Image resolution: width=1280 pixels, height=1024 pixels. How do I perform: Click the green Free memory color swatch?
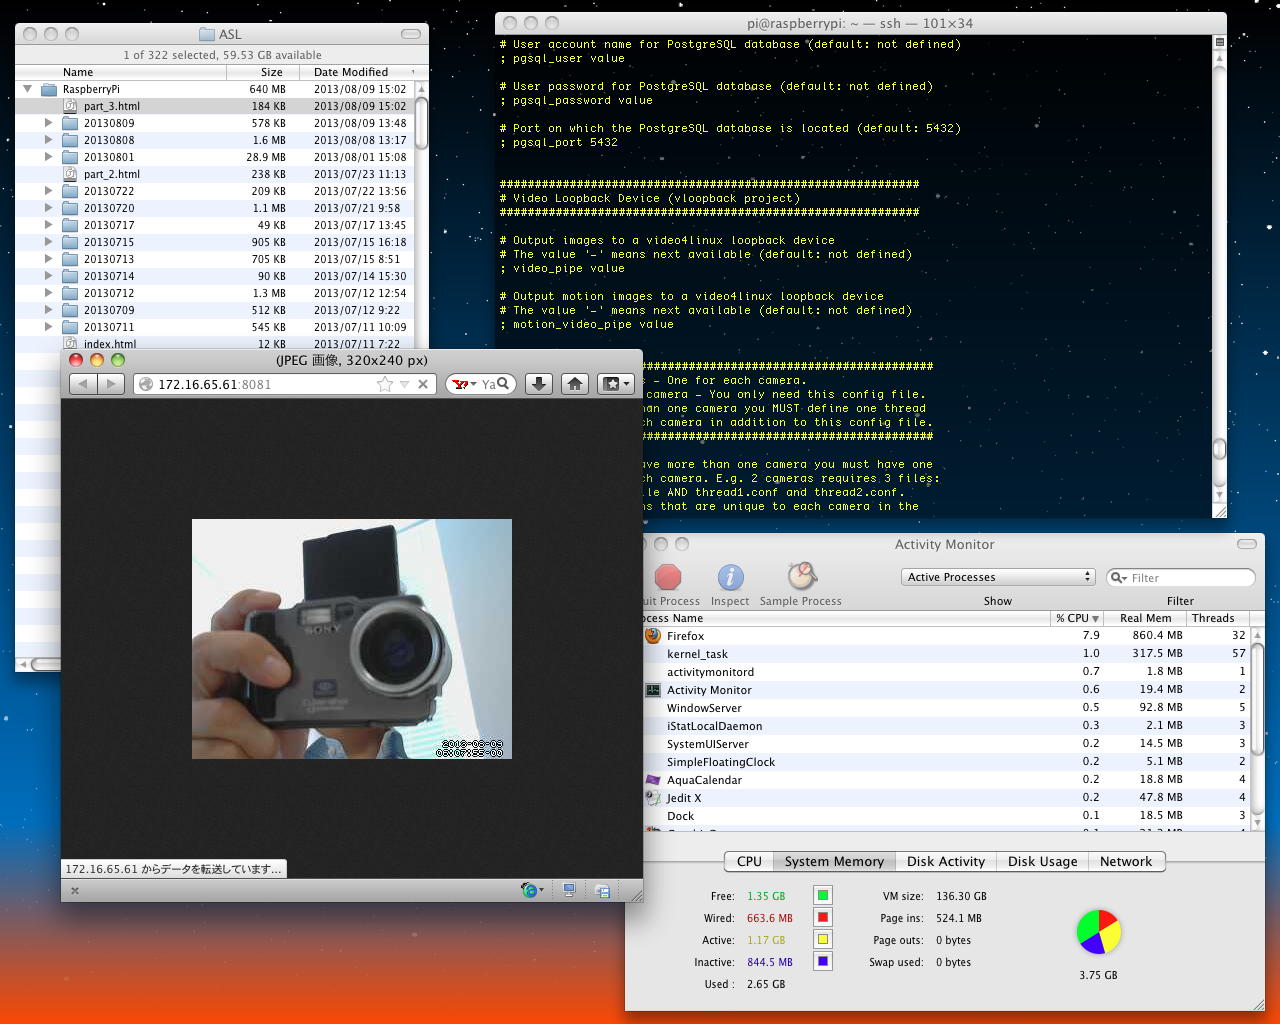(x=823, y=895)
